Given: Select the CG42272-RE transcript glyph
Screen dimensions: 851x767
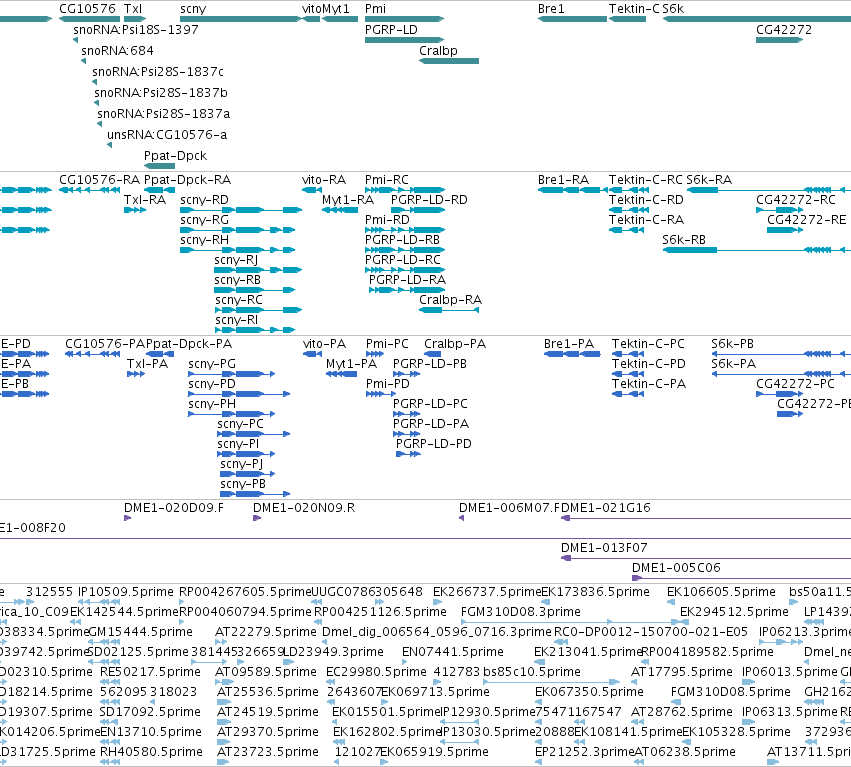Looking at the screenshot, I should pos(785,230).
